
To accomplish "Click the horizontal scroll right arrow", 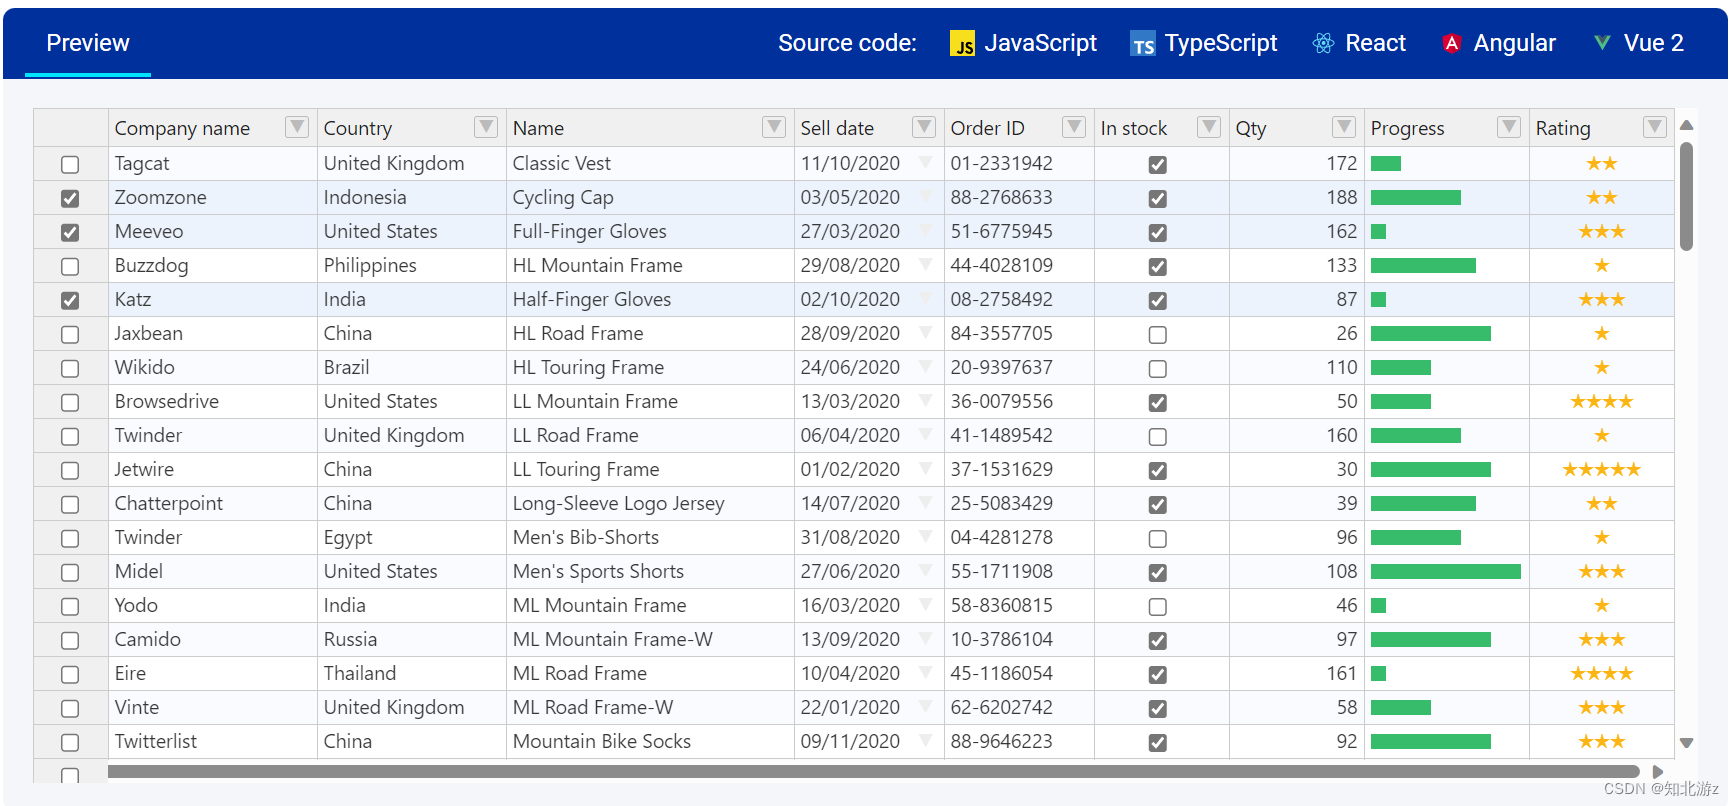I will coord(1657,772).
